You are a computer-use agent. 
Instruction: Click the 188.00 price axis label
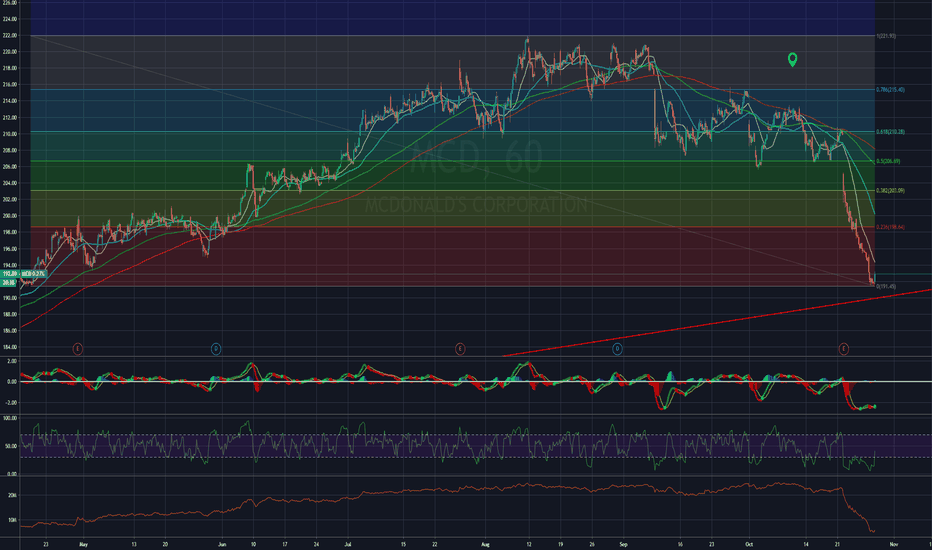coord(10,315)
